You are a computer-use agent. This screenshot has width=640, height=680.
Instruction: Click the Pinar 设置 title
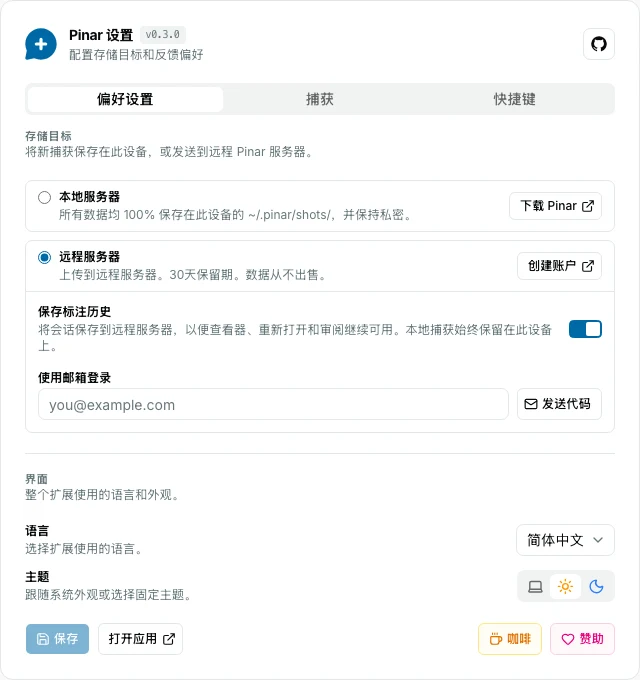coord(101,35)
